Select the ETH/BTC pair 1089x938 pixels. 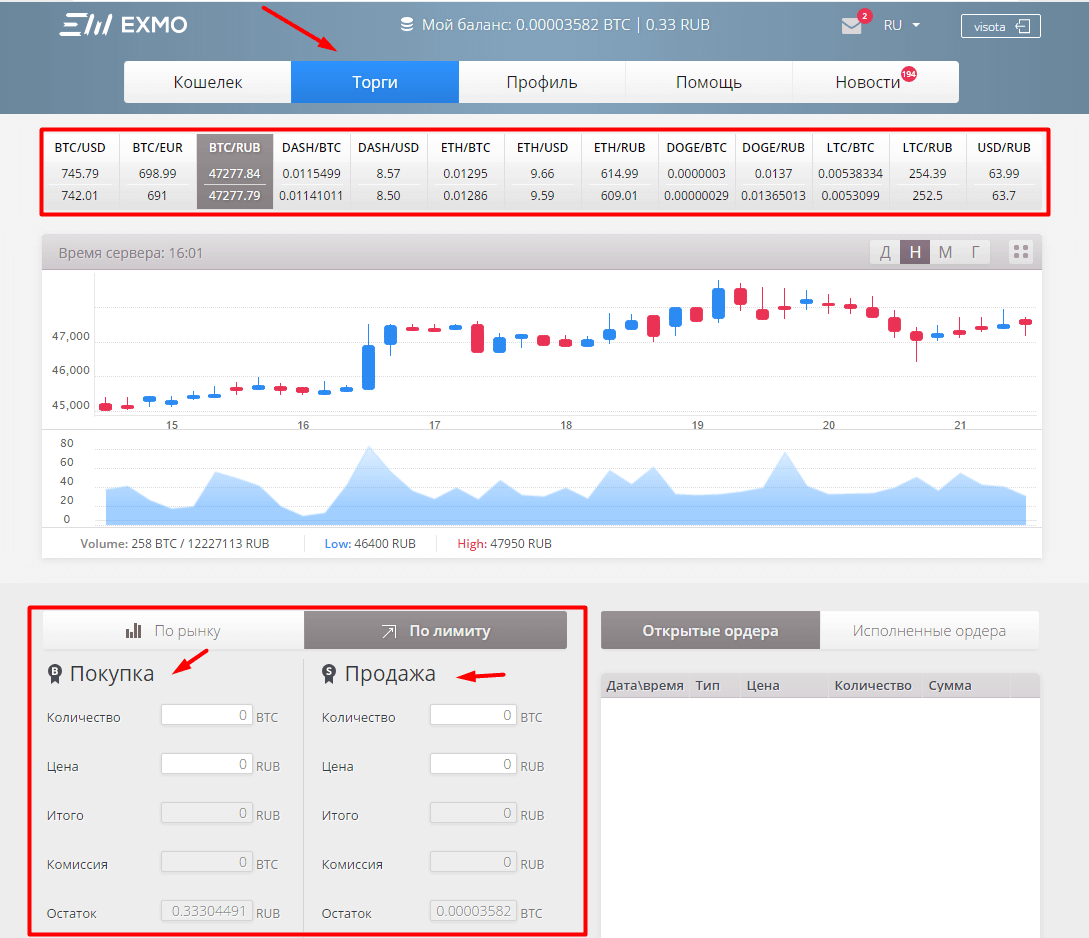point(465,171)
